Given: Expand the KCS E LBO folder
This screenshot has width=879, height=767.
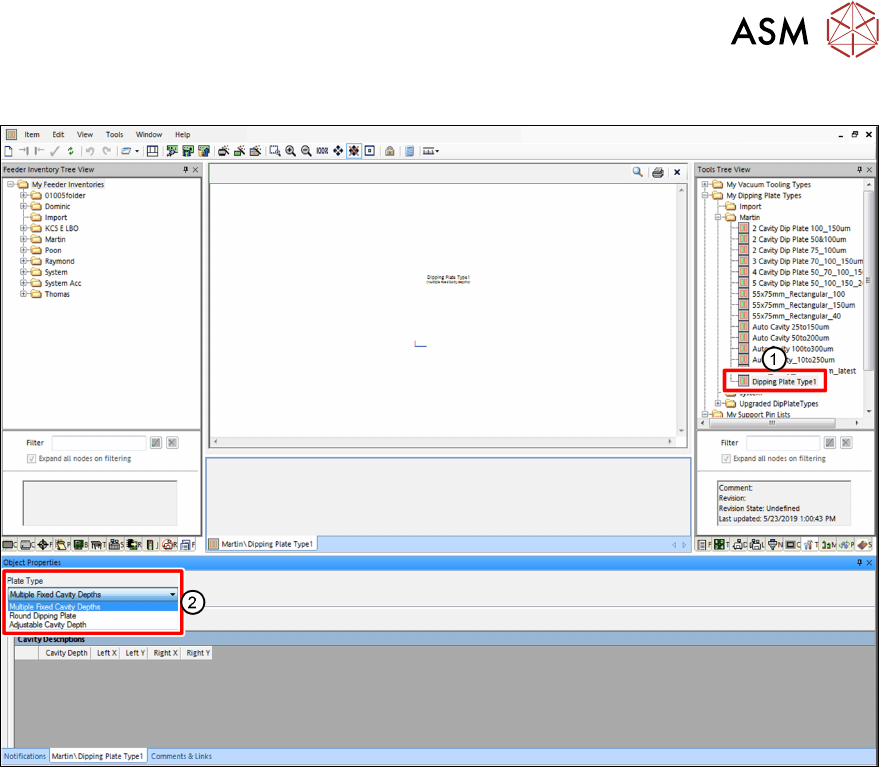Looking at the screenshot, I should 24,228.
